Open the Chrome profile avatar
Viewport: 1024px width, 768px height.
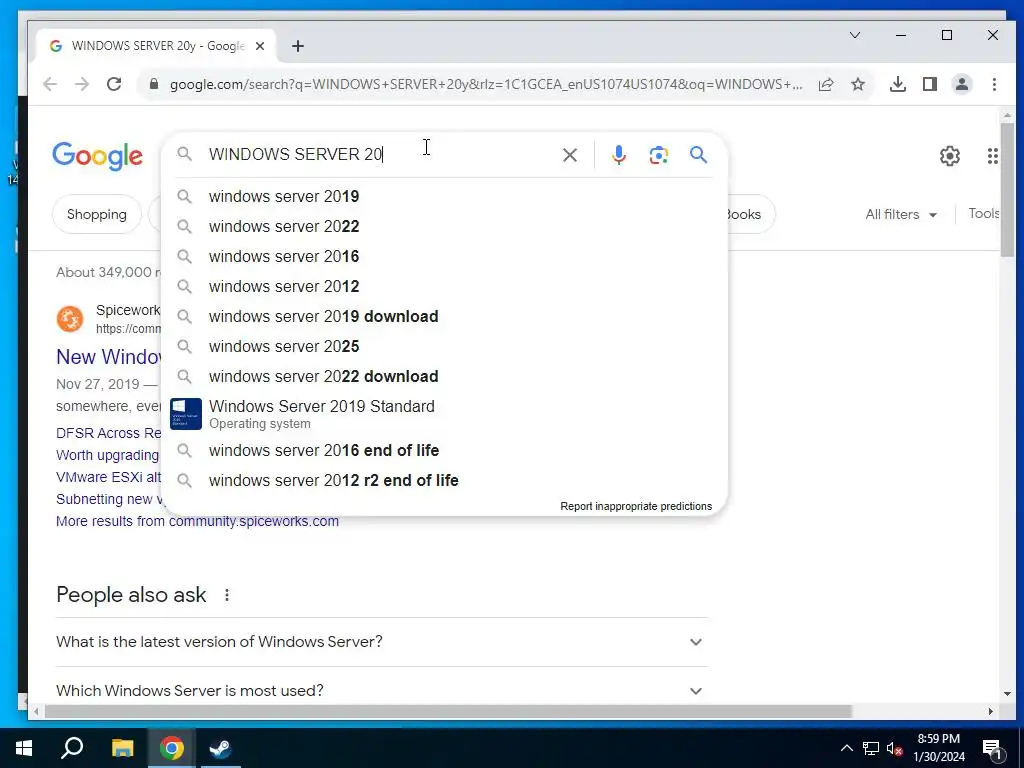(x=962, y=84)
